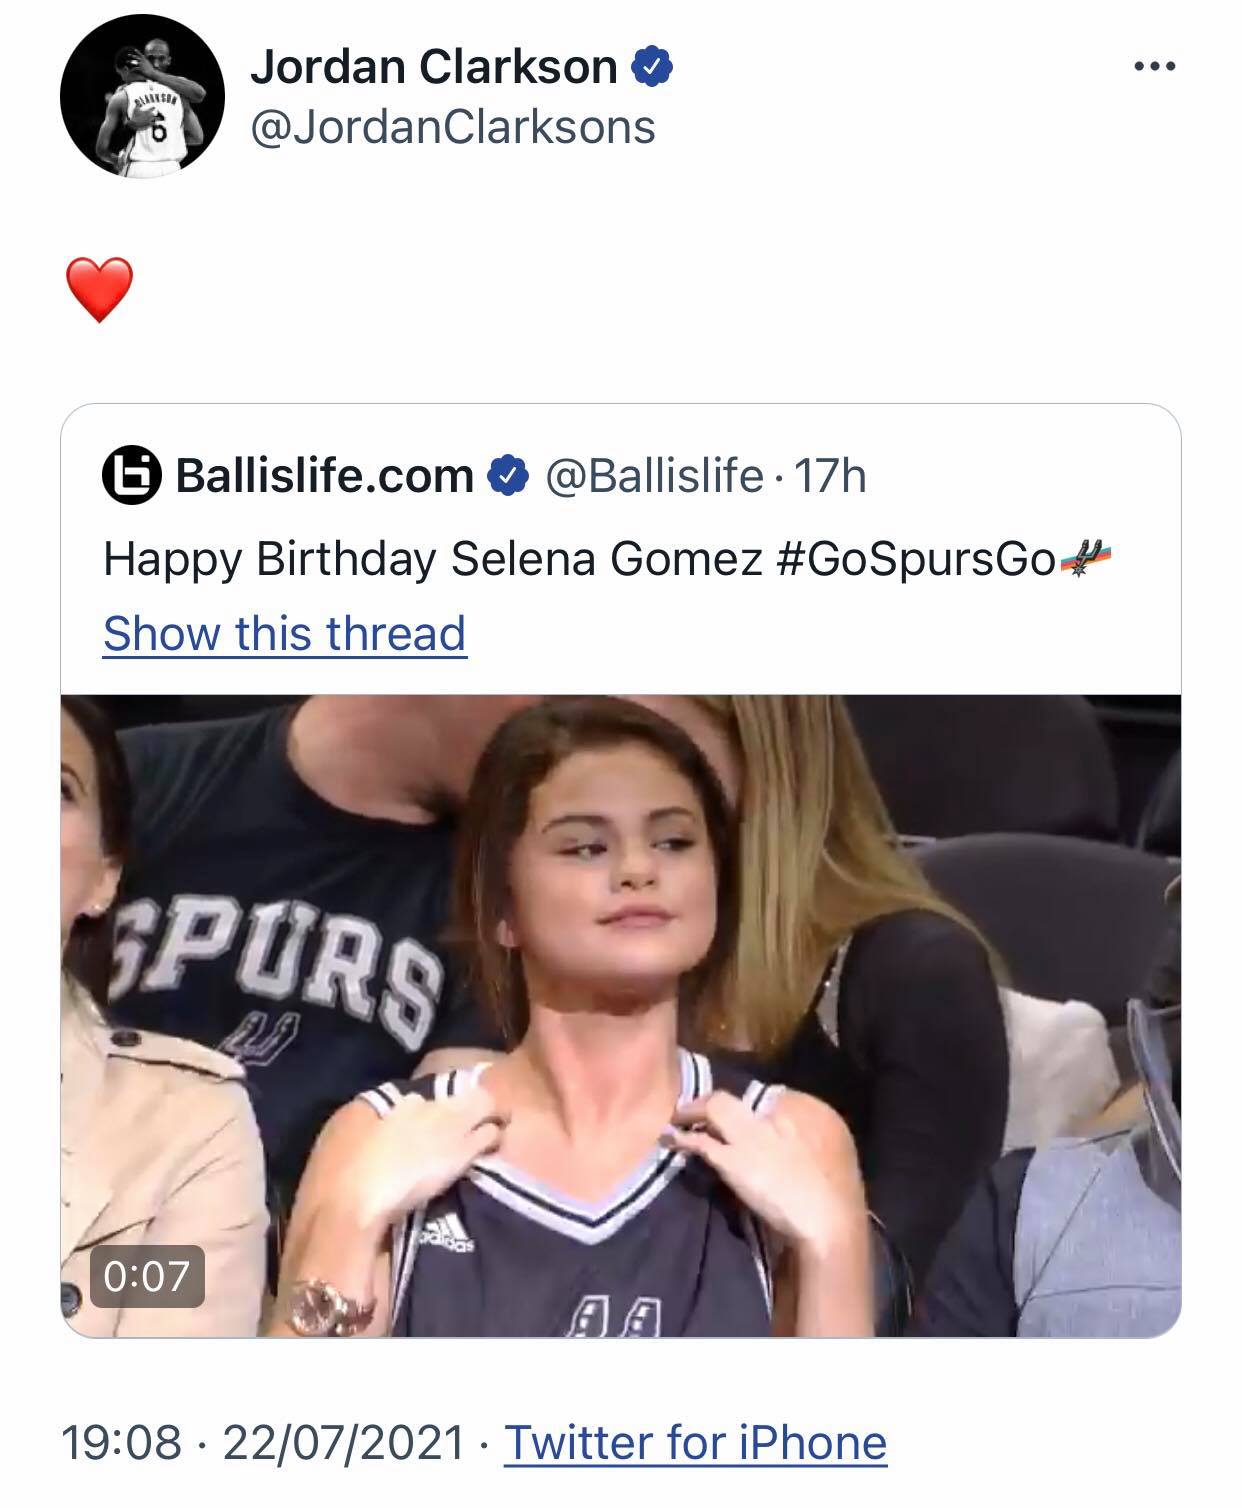Click the Jordan Clarkson display name

(x=433, y=67)
